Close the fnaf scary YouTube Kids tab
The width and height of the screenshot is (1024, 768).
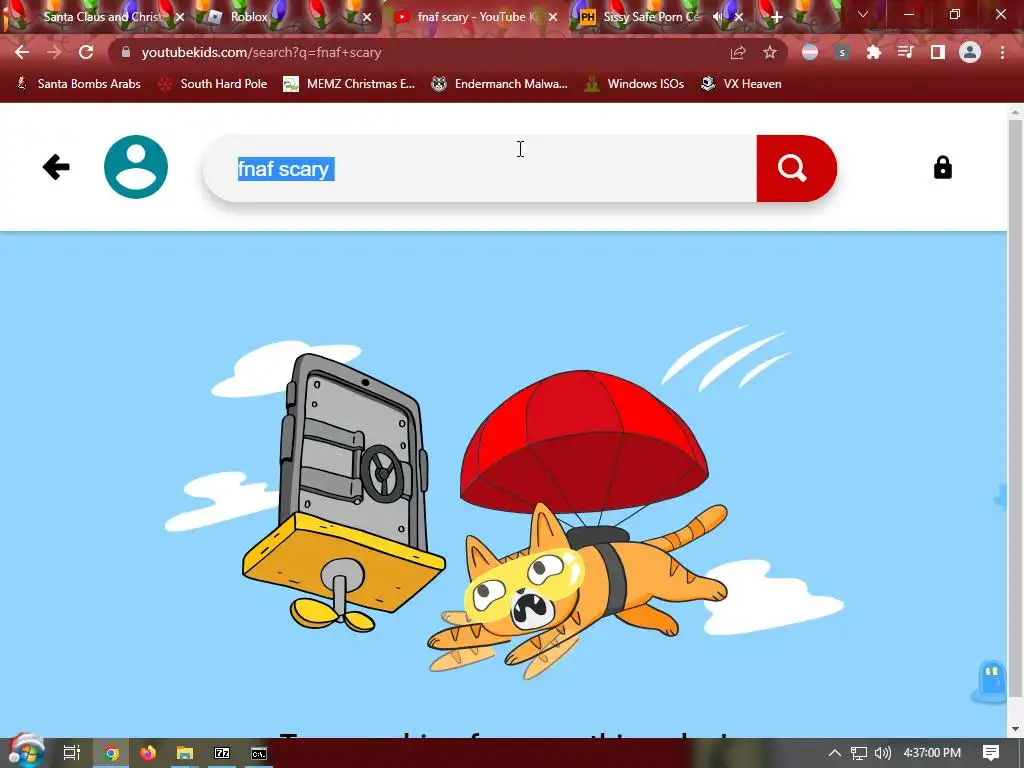click(x=553, y=18)
